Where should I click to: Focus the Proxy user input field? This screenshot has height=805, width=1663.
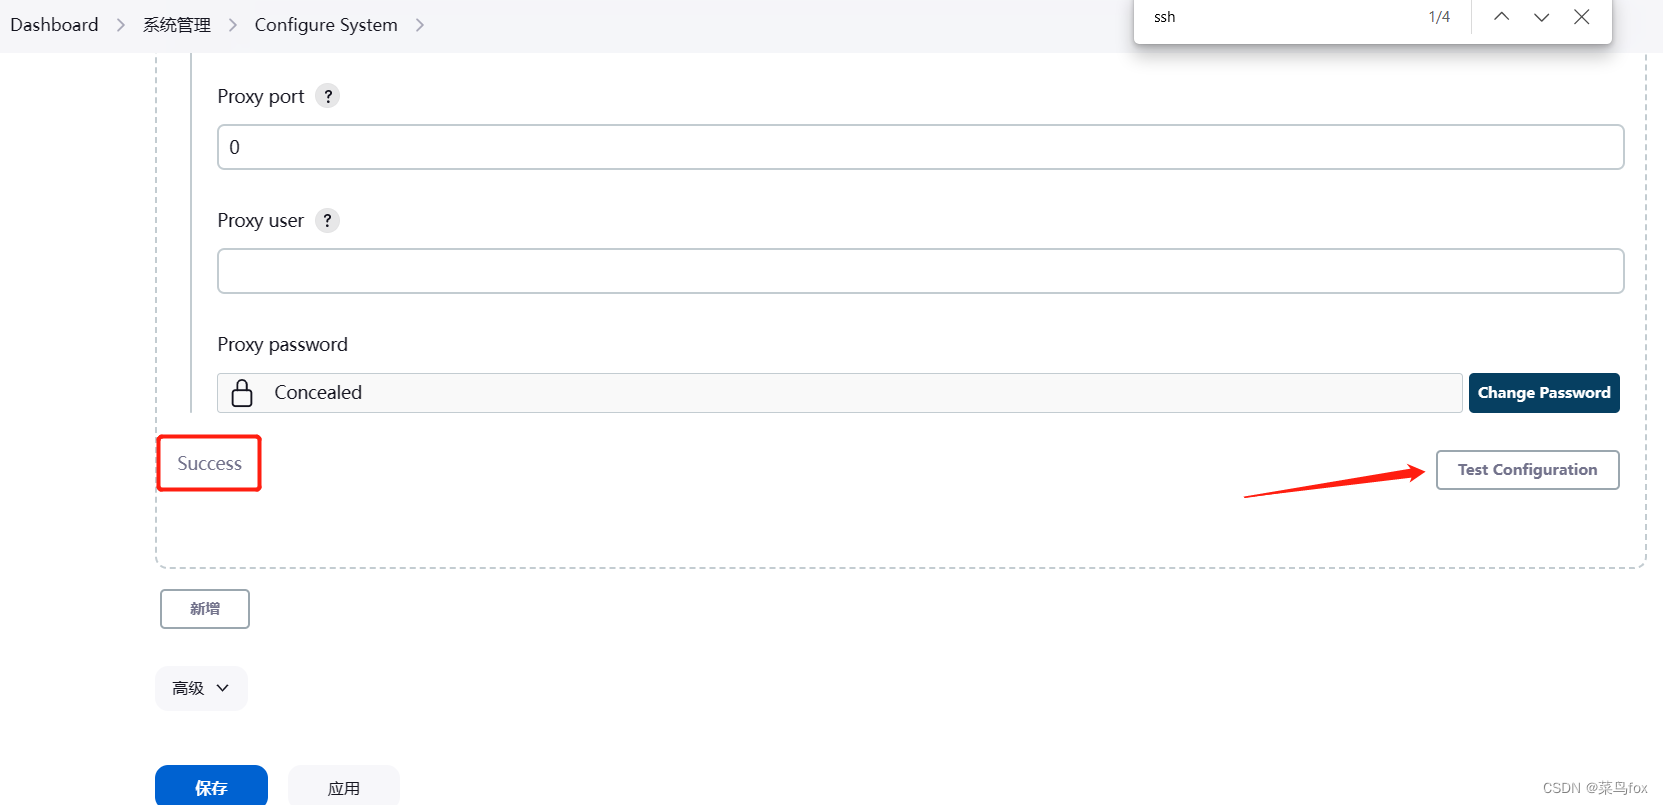[x=920, y=271]
